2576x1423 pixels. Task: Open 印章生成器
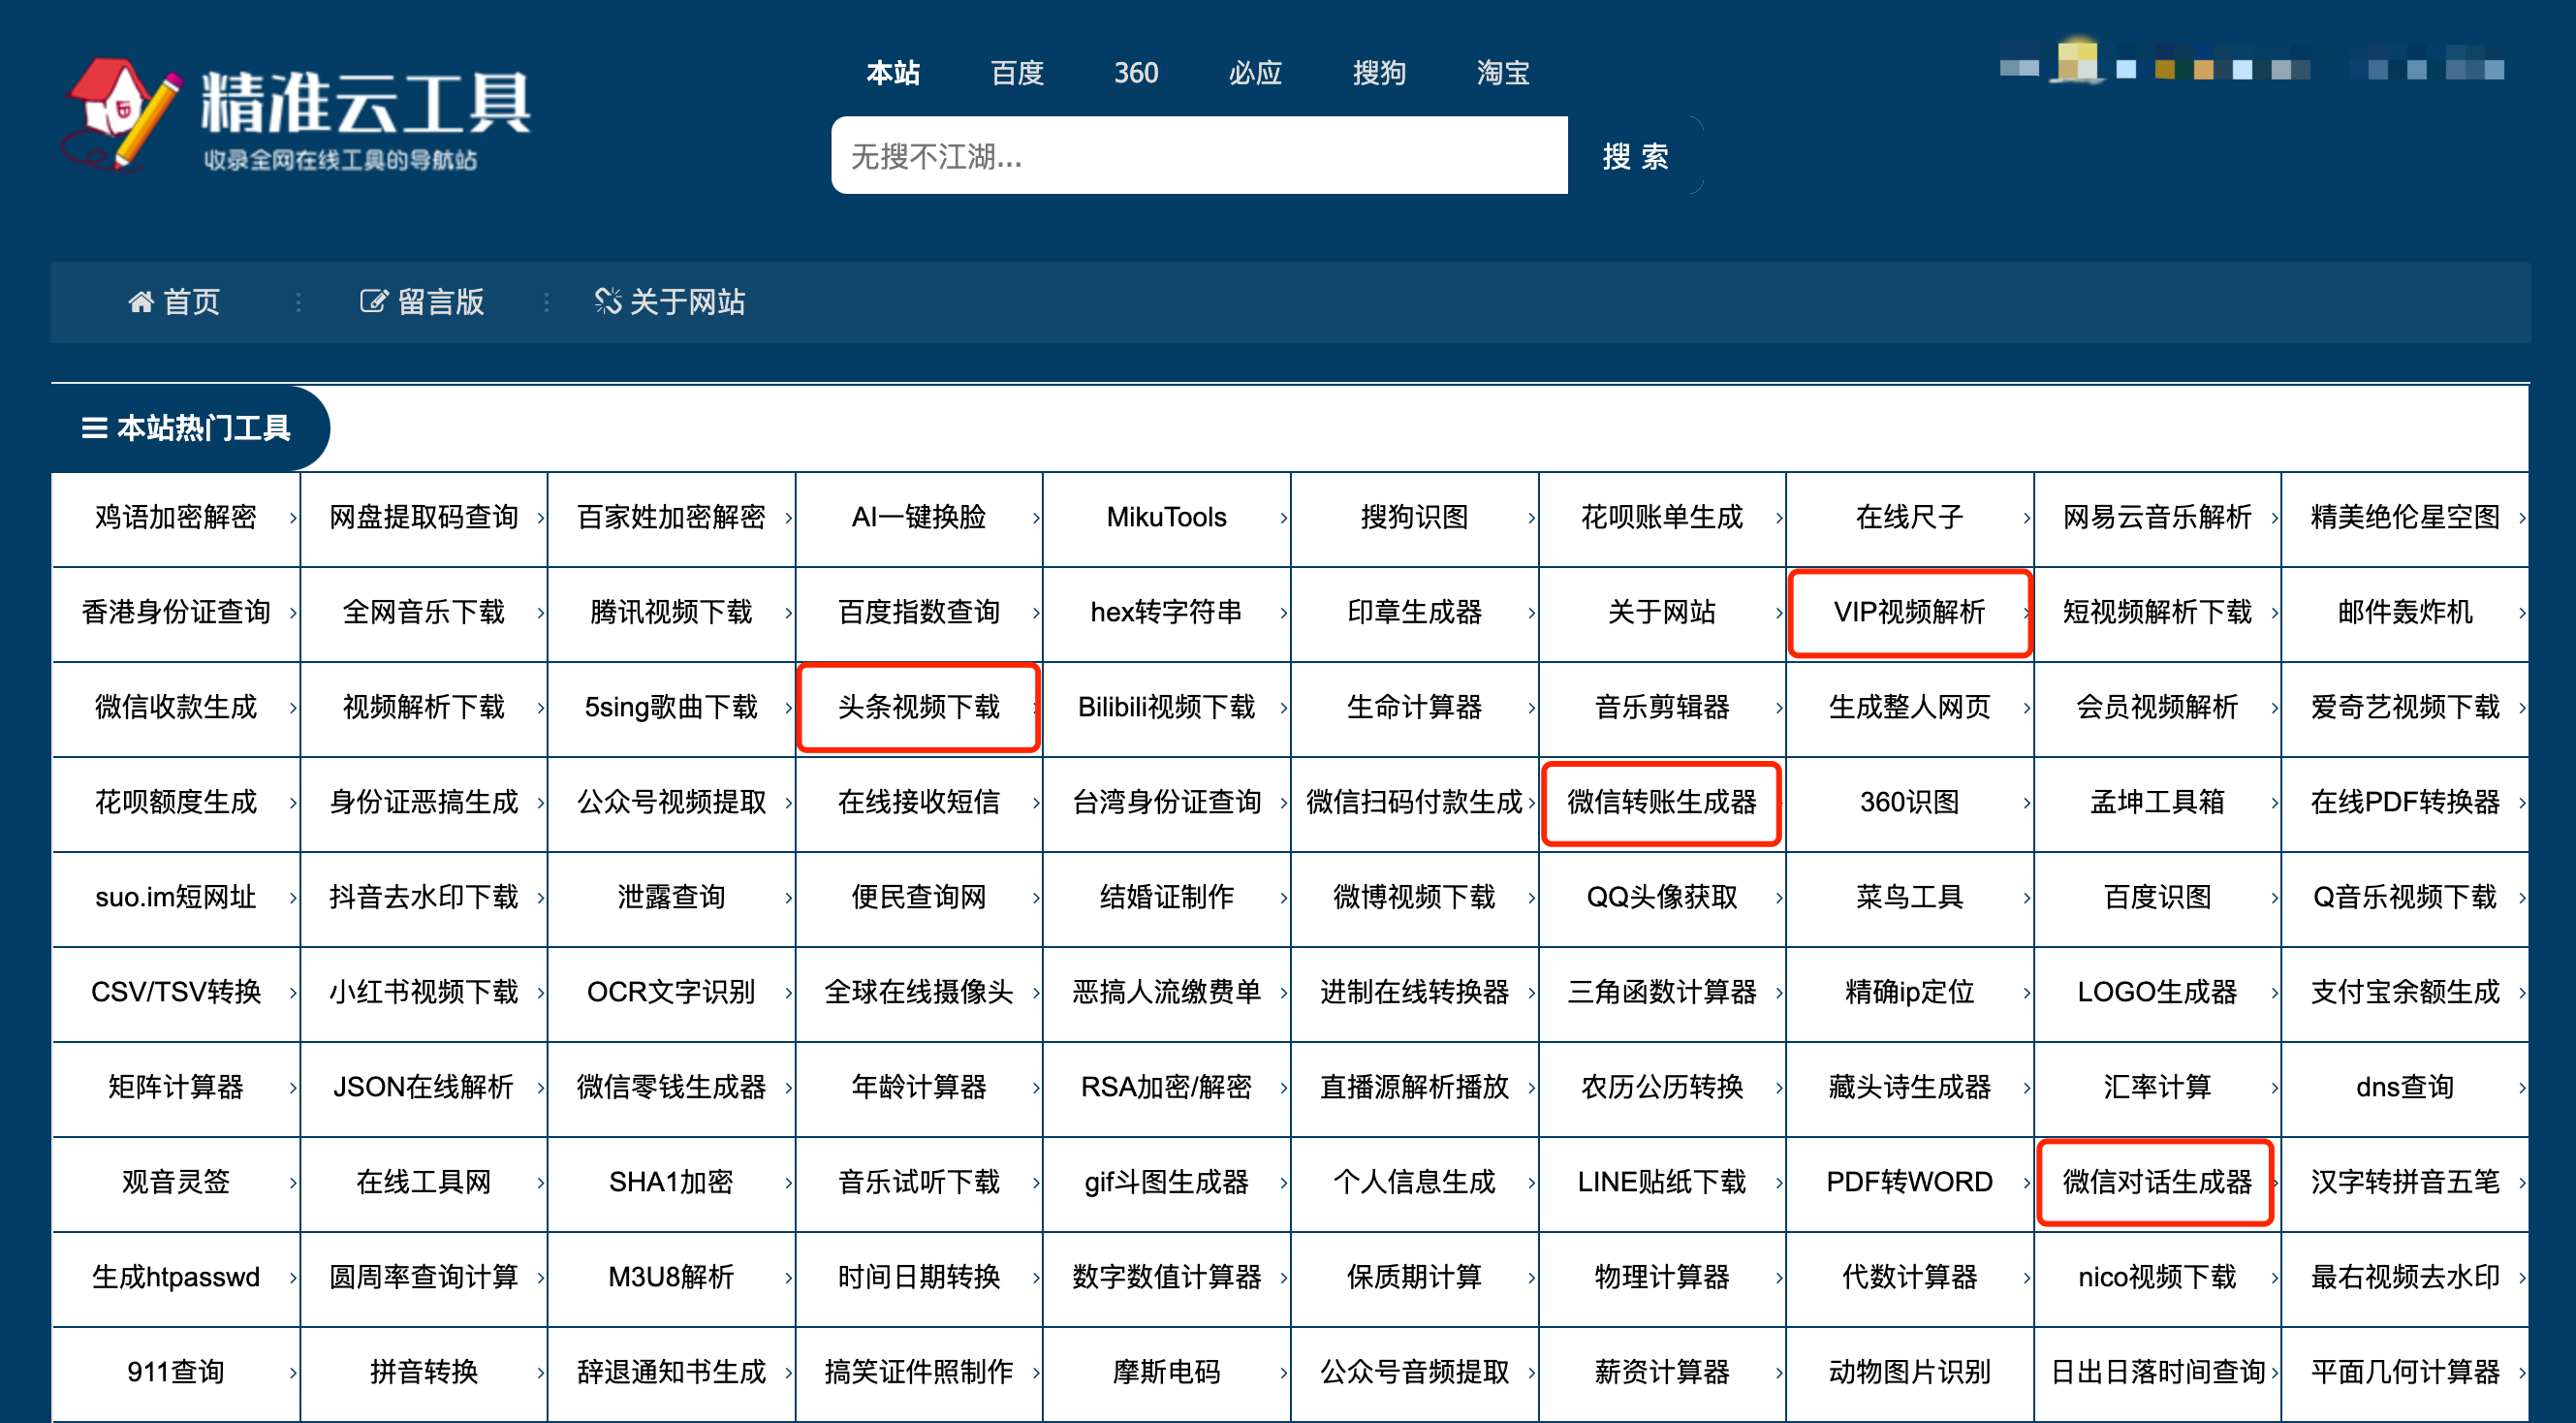point(1414,612)
